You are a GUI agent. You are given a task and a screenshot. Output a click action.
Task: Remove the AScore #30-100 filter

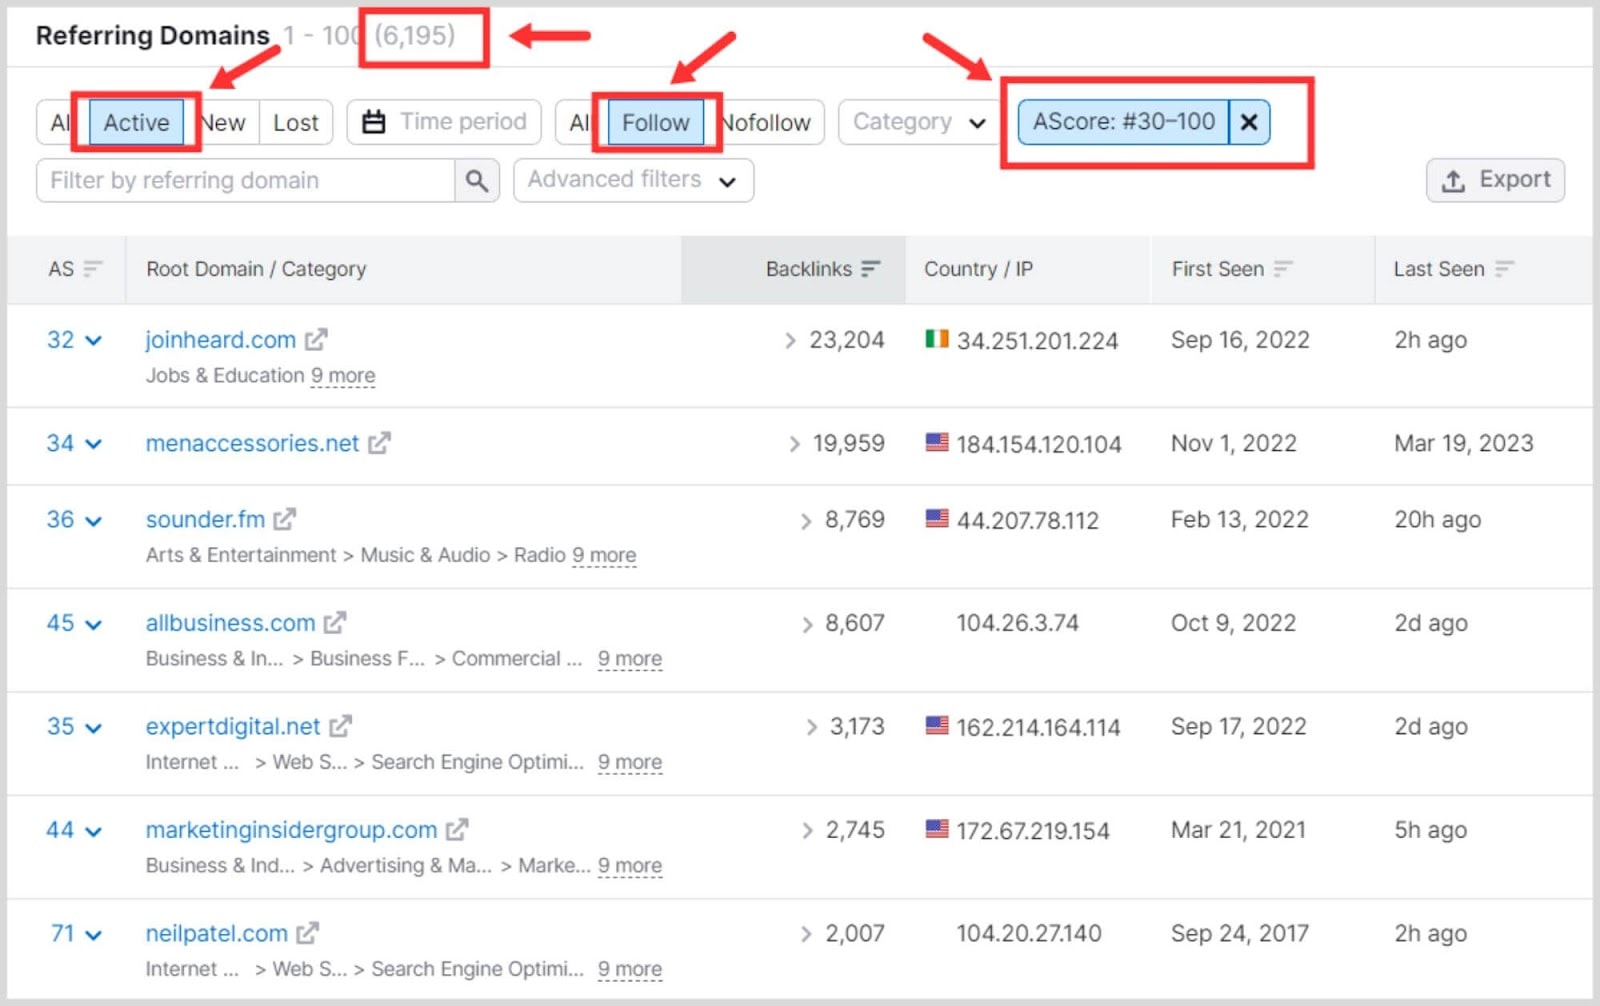click(1249, 122)
